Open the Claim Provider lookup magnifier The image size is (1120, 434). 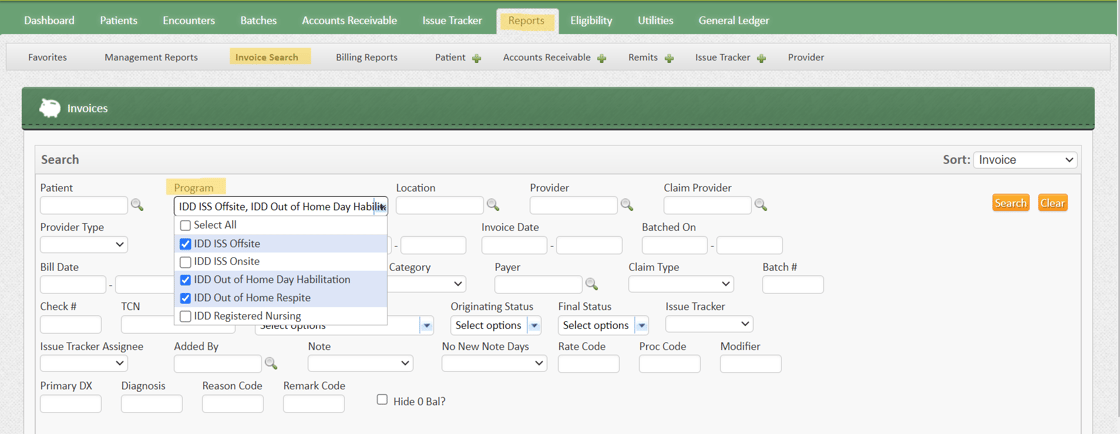[761, 206]
